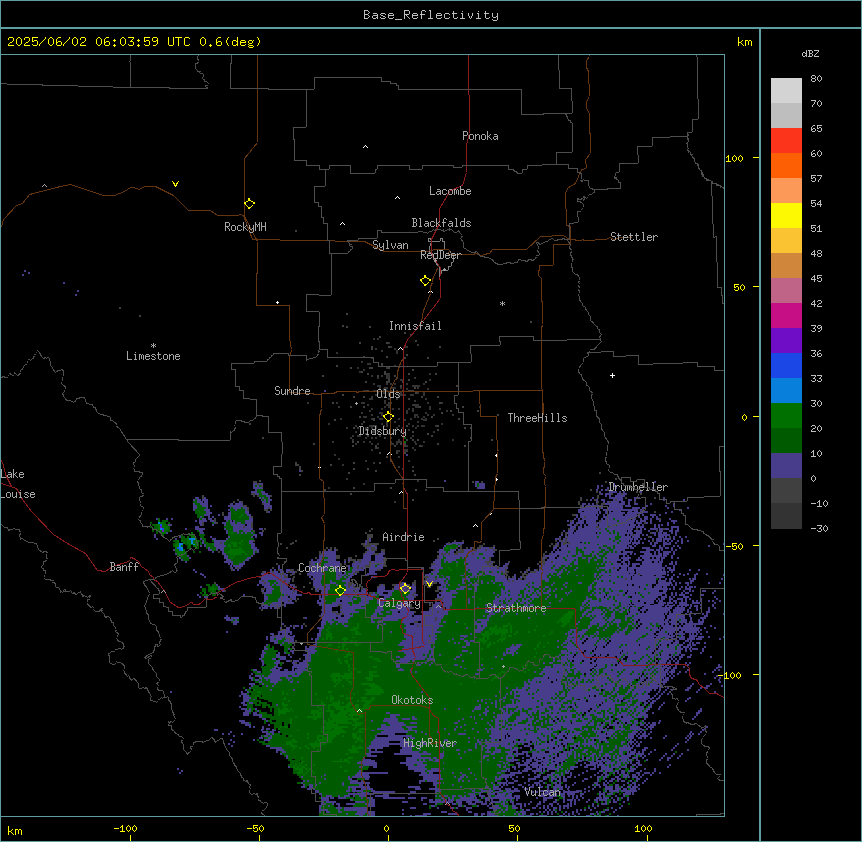
Task: Click the white asterisk above Limestone label
Action: (153, 346)
